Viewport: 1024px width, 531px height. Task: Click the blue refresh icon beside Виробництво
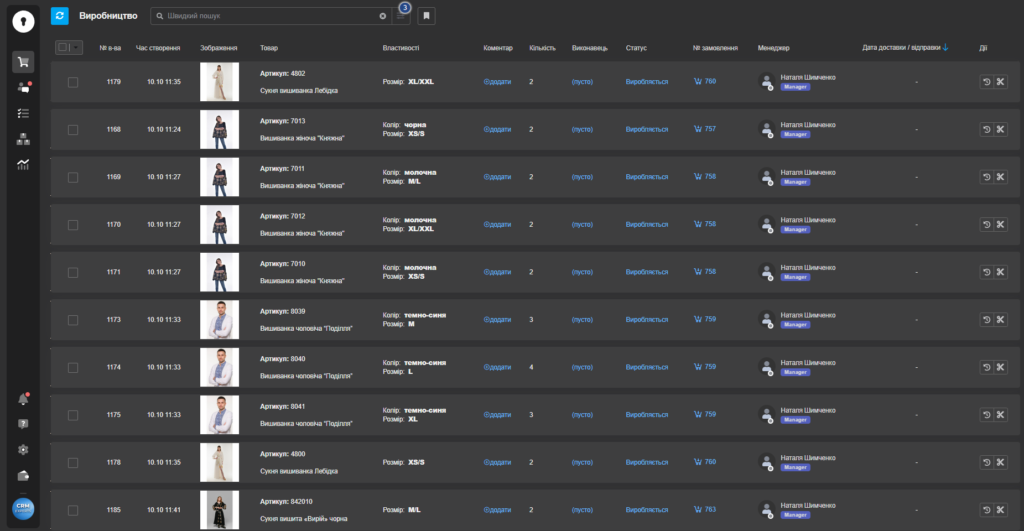(59, 16)
